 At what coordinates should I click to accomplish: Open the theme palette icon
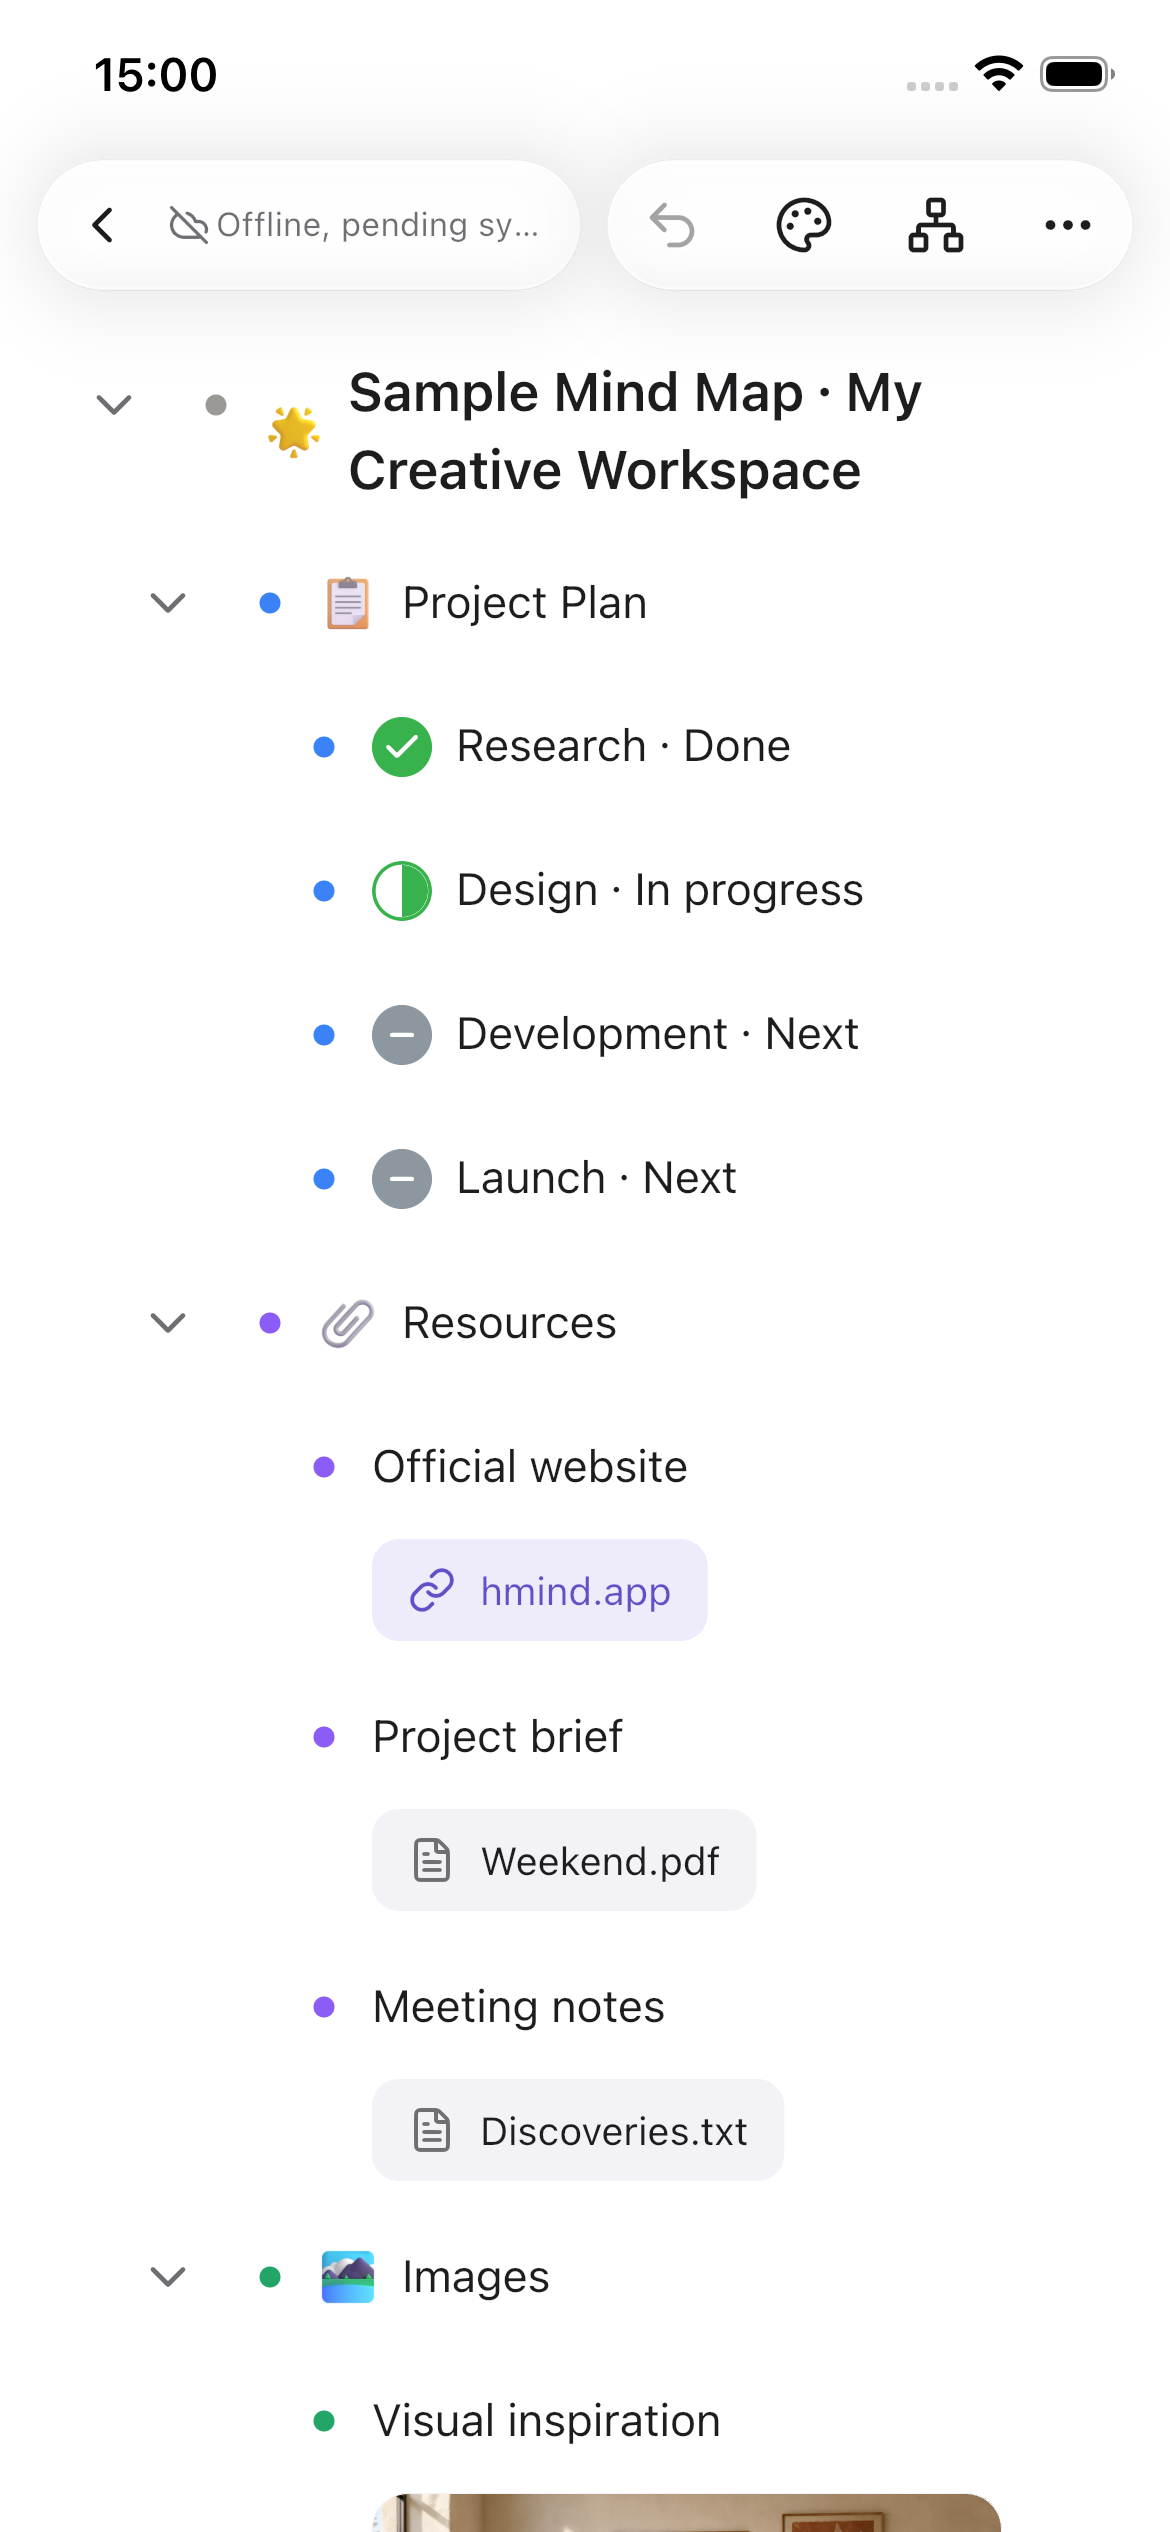pyautogui.click(x=804, y=225)
